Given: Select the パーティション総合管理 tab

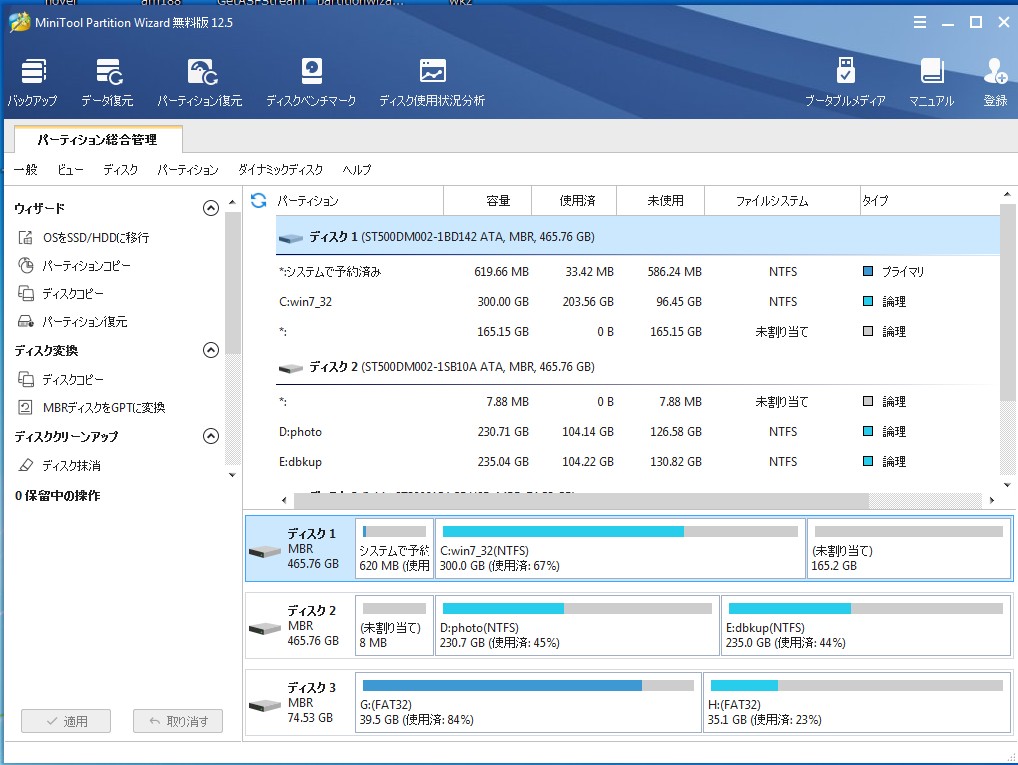Looking at the screenshot, I should (97, 140).
